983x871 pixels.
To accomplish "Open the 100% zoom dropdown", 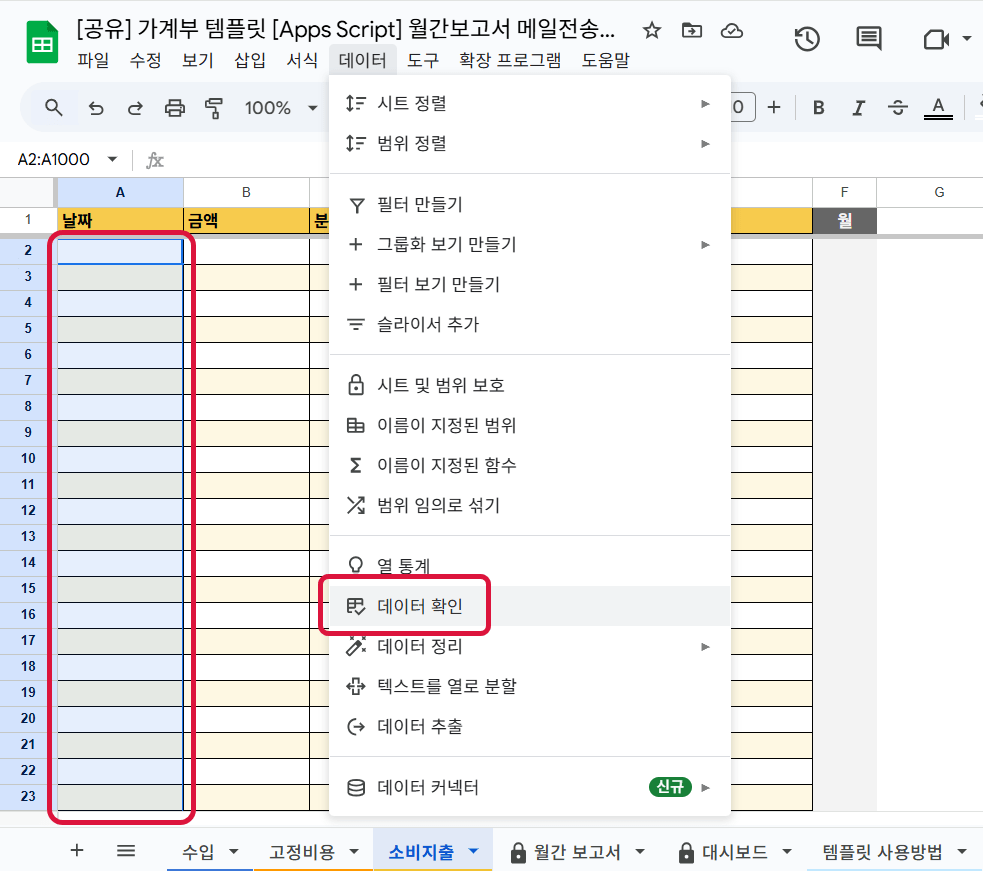I will [279, 108].
